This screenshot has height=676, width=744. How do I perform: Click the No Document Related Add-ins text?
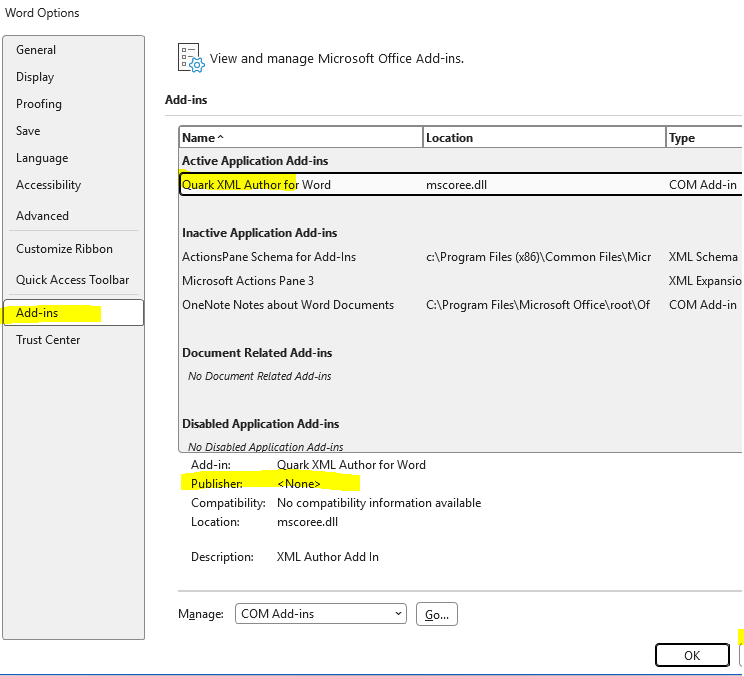click(x=260, y=376)
